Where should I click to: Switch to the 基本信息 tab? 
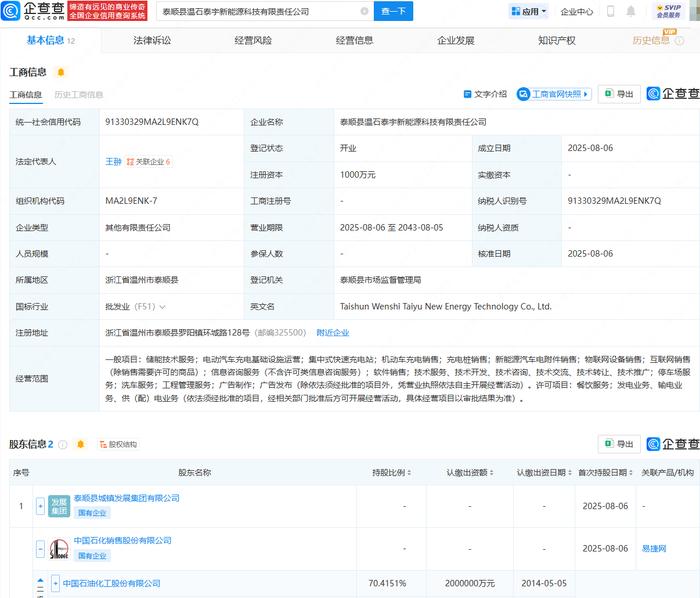(50, 41)
